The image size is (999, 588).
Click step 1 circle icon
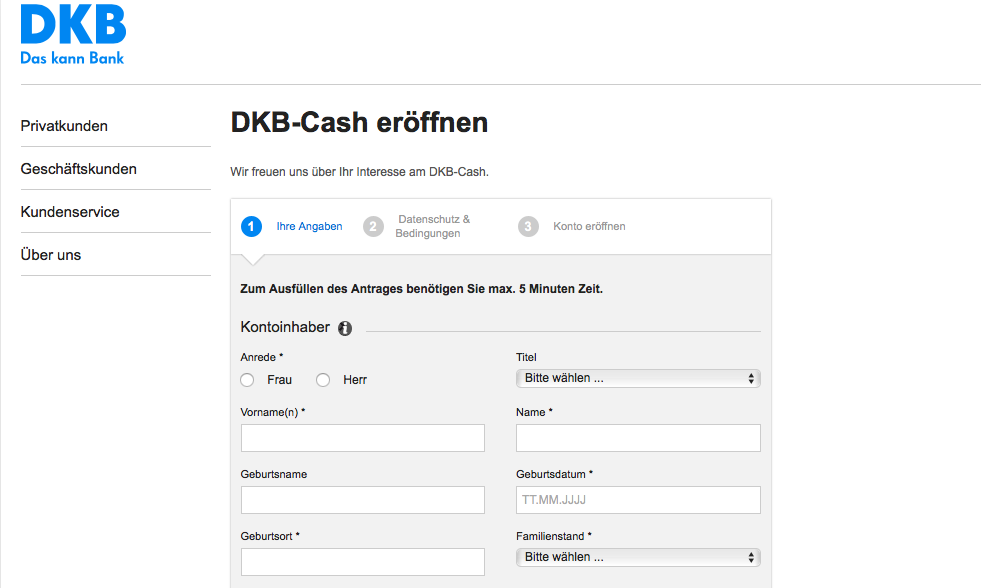pos(251,226)
